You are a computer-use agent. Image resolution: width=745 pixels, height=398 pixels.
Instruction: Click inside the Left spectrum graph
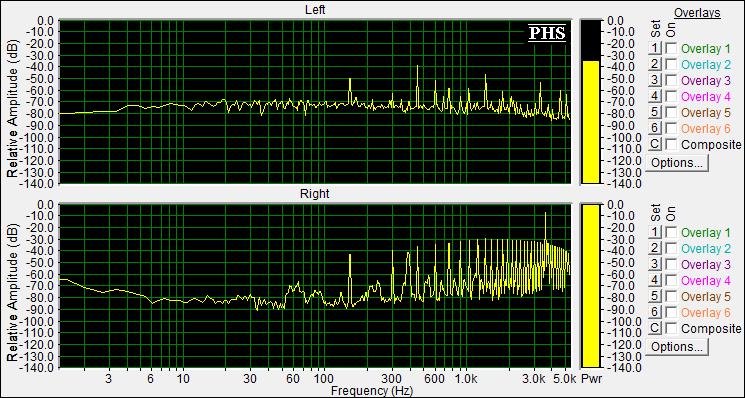315,102
